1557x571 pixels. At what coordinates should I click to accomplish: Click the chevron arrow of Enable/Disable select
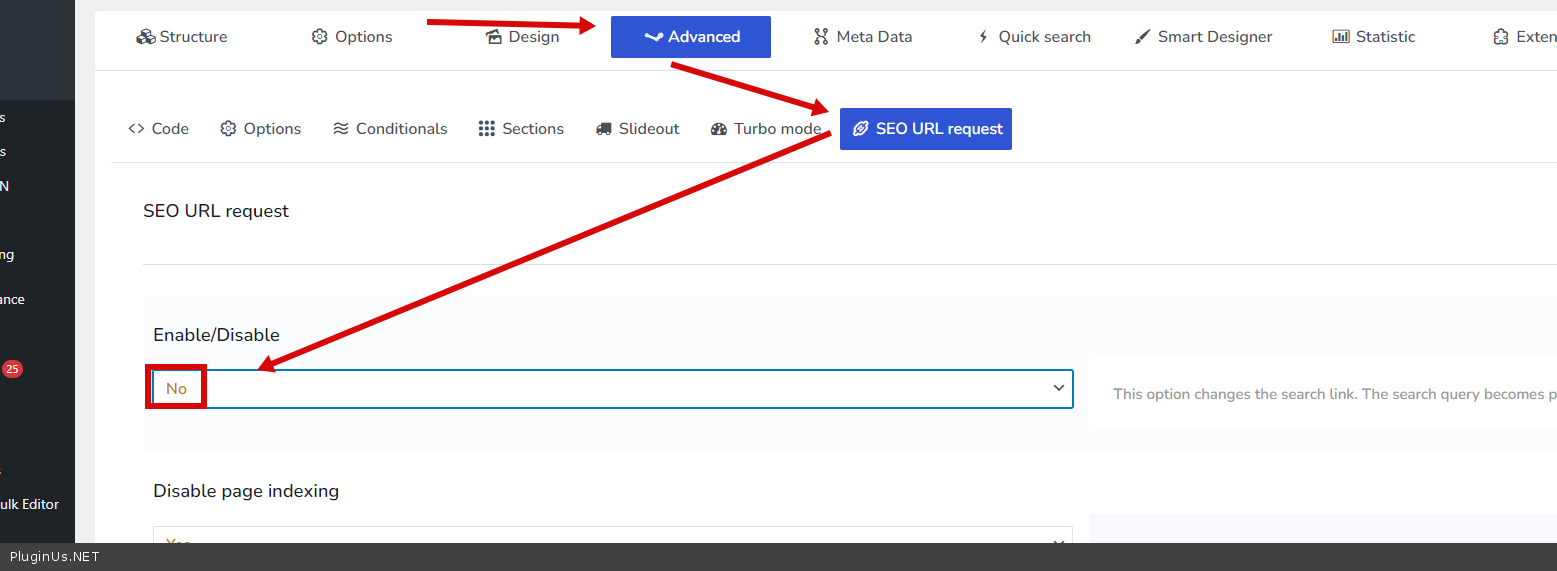pos(1058,388)
